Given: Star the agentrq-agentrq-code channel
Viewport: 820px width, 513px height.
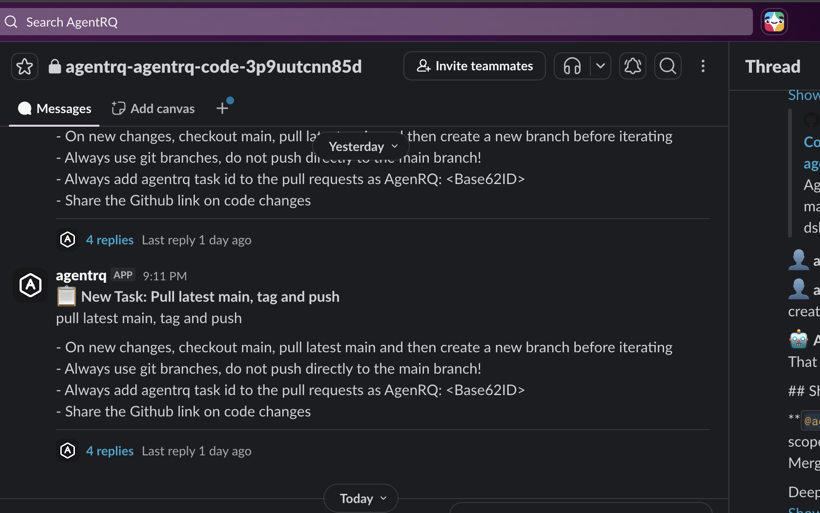Looking at the screenshot, I should coord(24,66).
